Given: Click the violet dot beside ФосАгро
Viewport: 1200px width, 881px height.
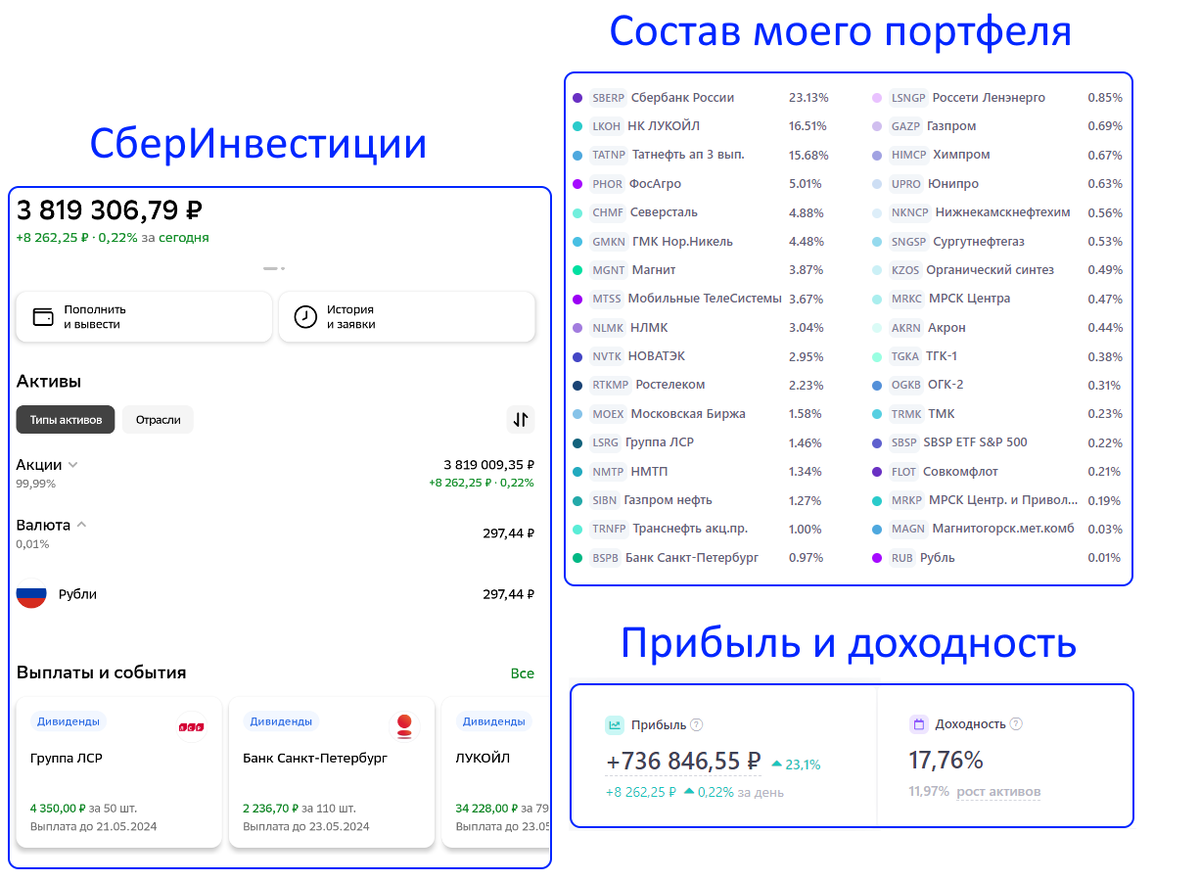Looking at the screenshot, I should coord(578,184).
